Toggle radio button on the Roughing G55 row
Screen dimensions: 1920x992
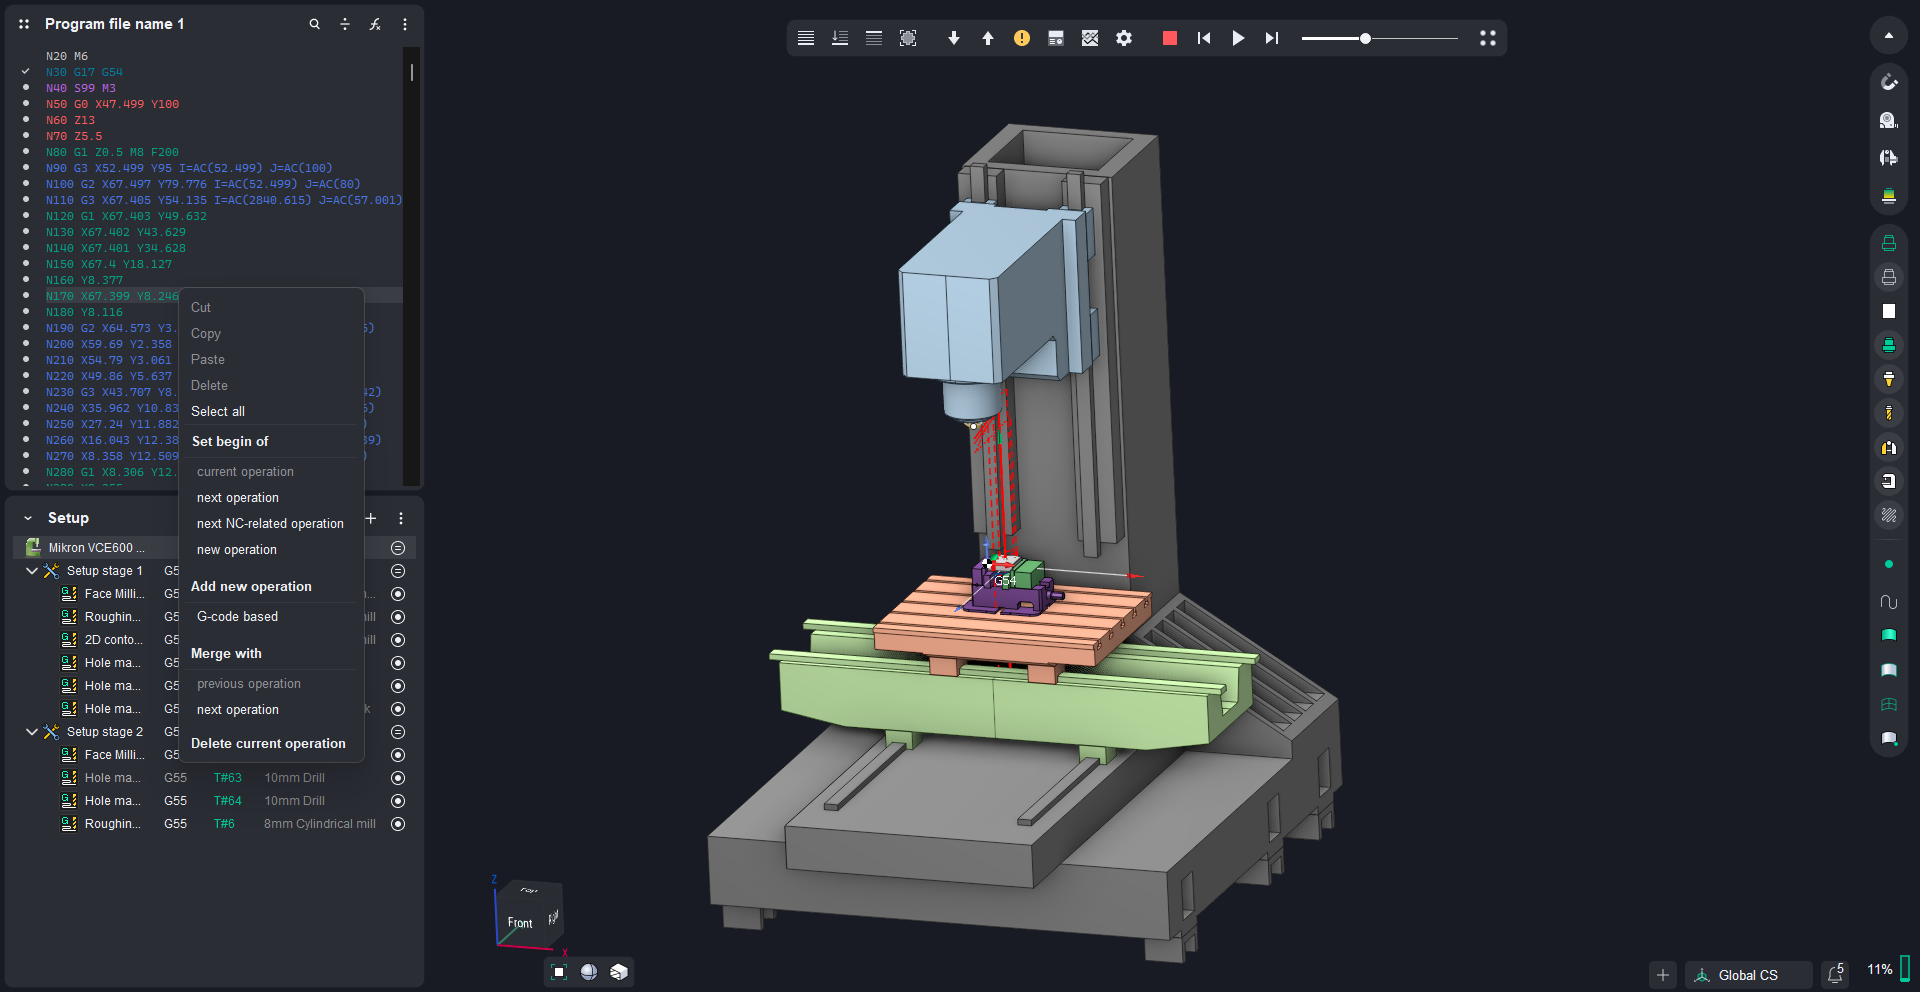(x=398, y=824)
